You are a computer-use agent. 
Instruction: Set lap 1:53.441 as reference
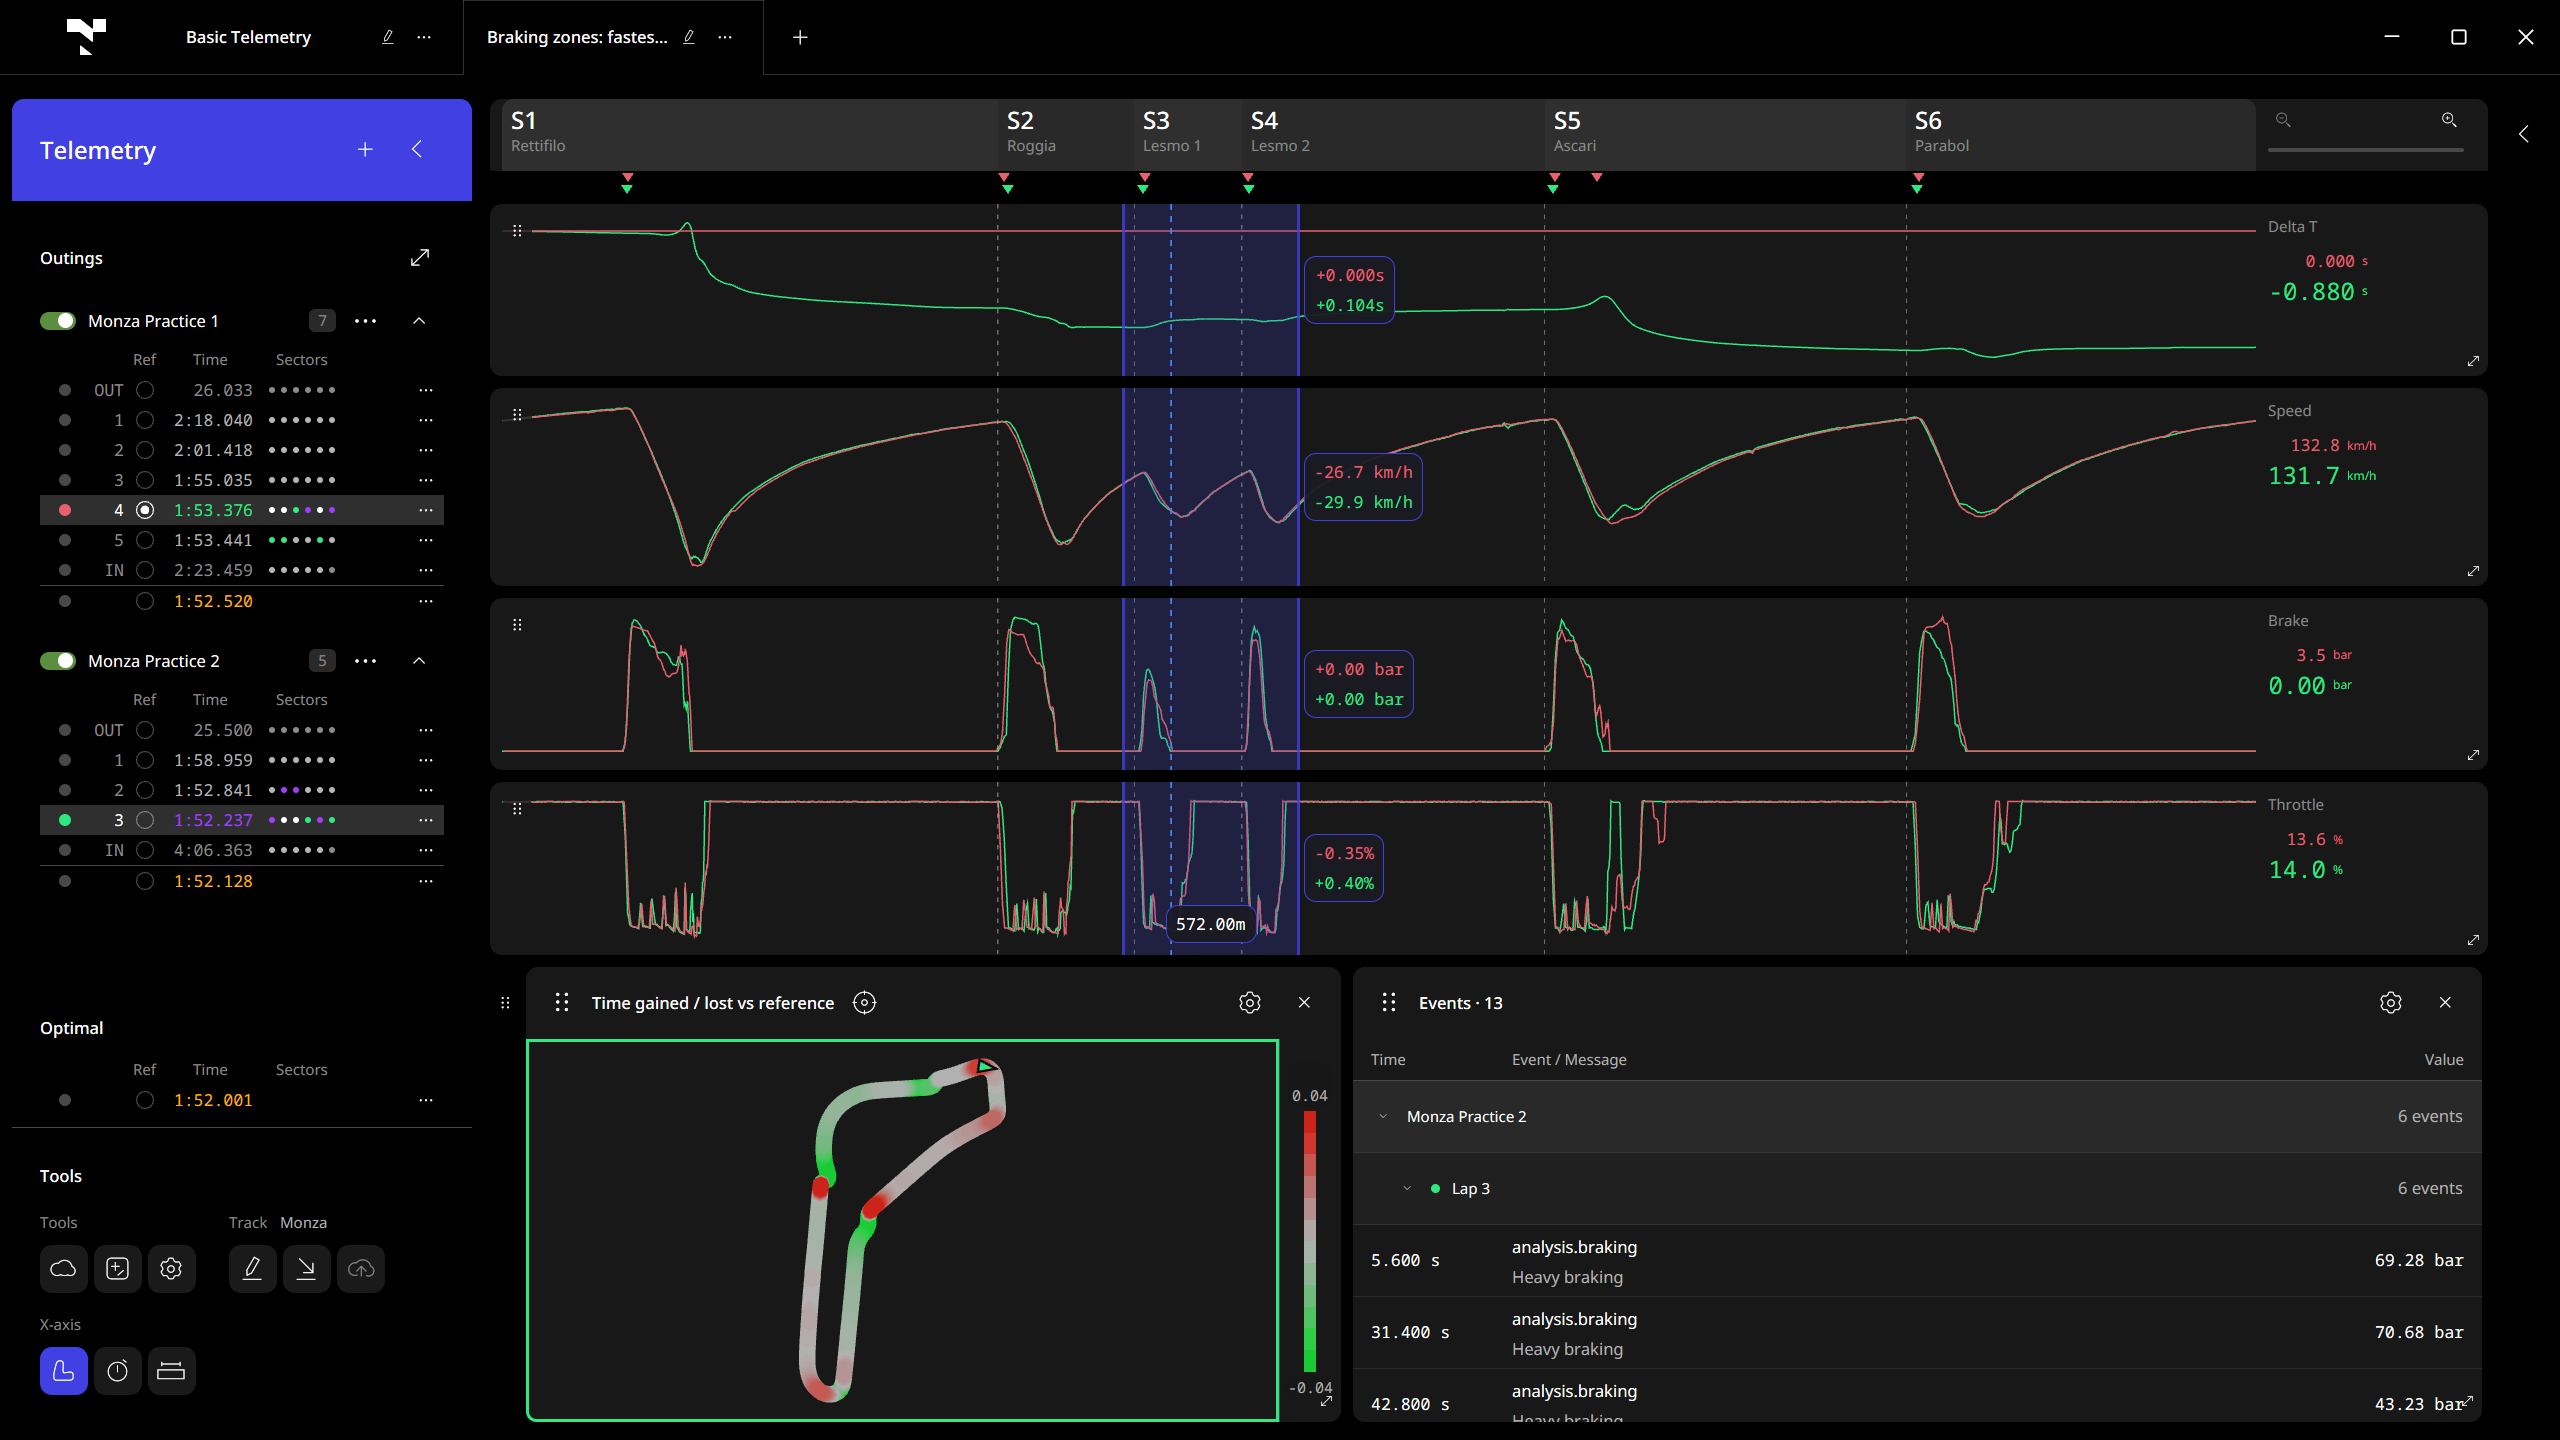145,540
